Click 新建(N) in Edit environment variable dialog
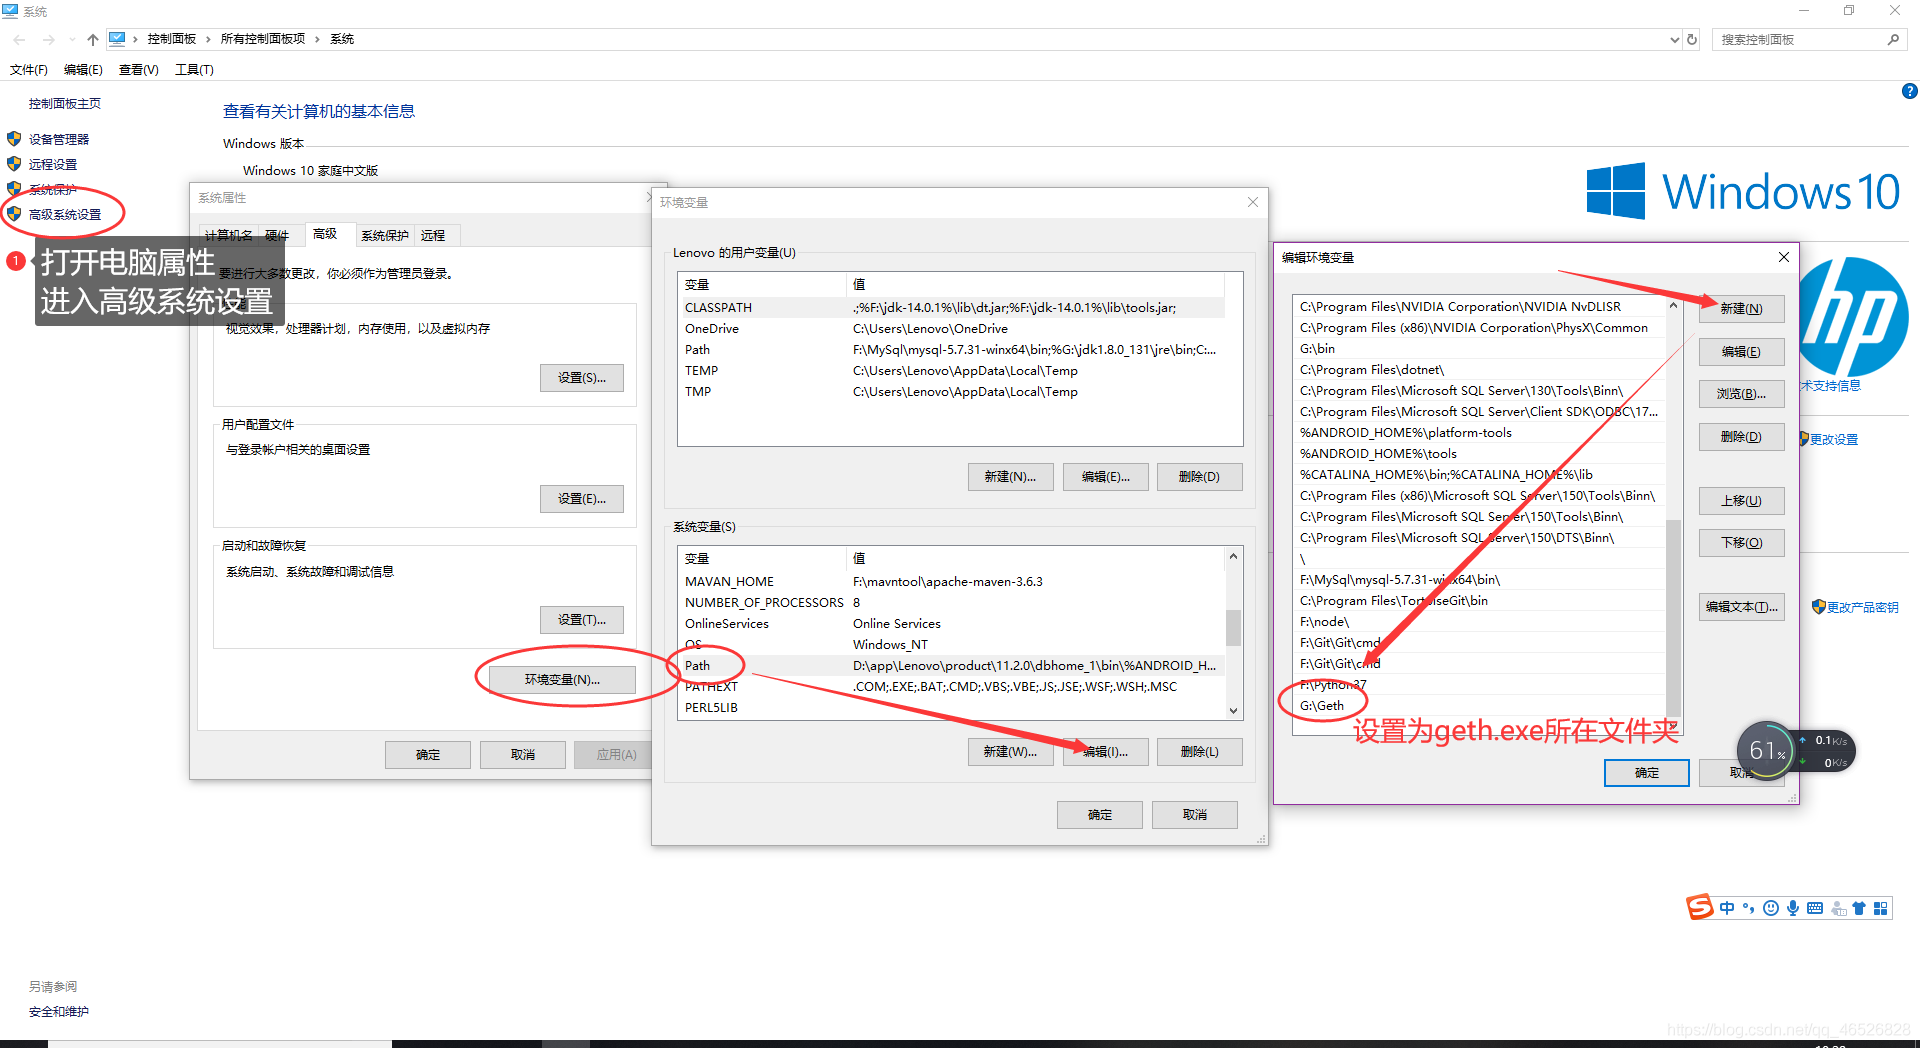Screen dimensions: 1920x1048 [x=1741, y=309]
